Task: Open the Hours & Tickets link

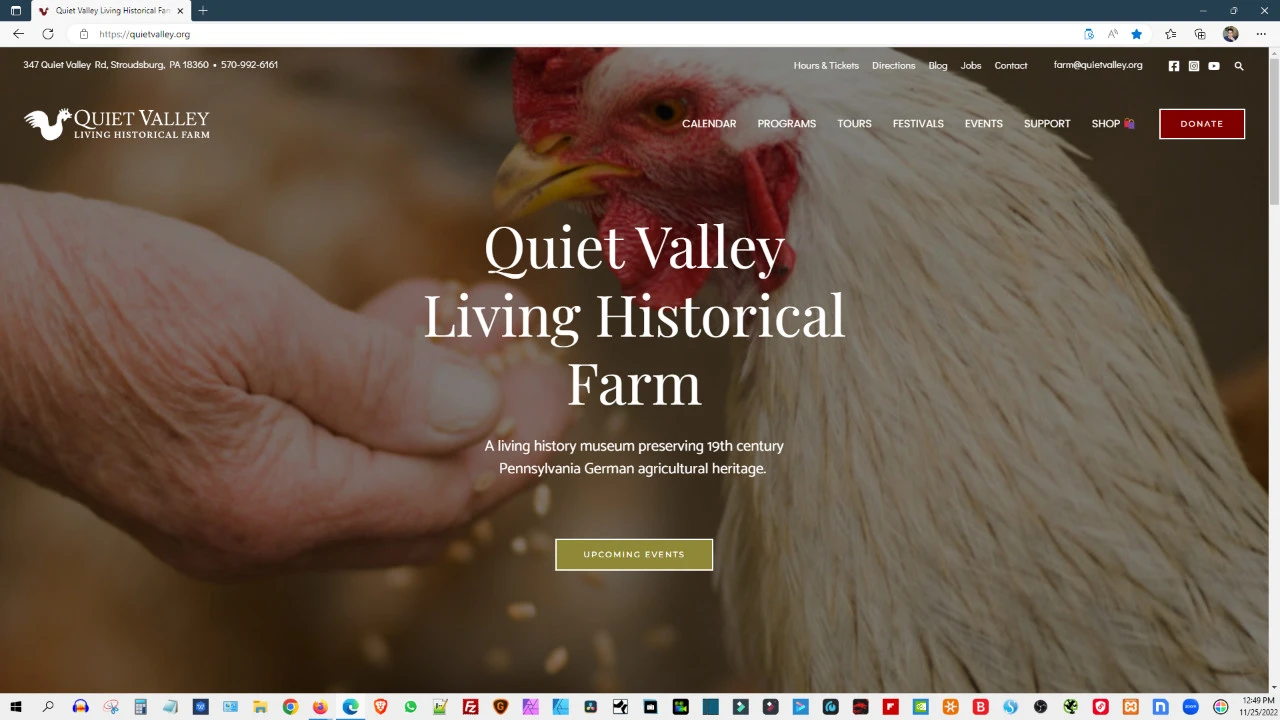Action: coord(826,66)
